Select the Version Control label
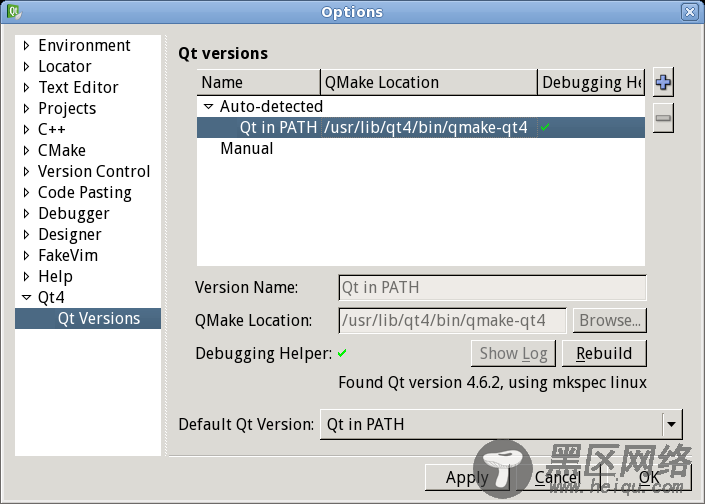 (x=94, y=171)
